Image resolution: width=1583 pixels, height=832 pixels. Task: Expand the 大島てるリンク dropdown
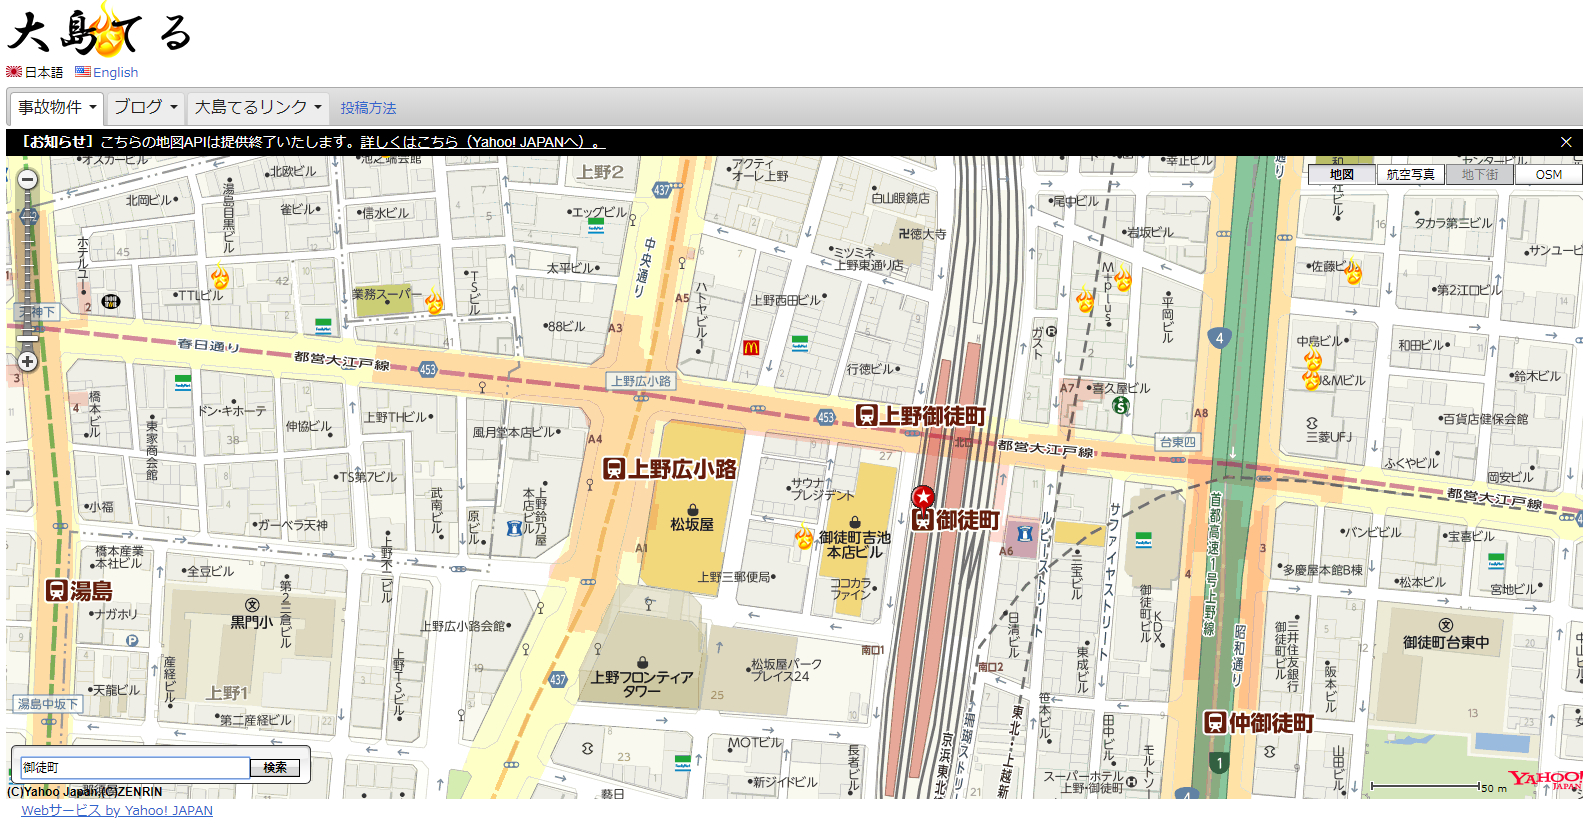click(x=258, y=107)
